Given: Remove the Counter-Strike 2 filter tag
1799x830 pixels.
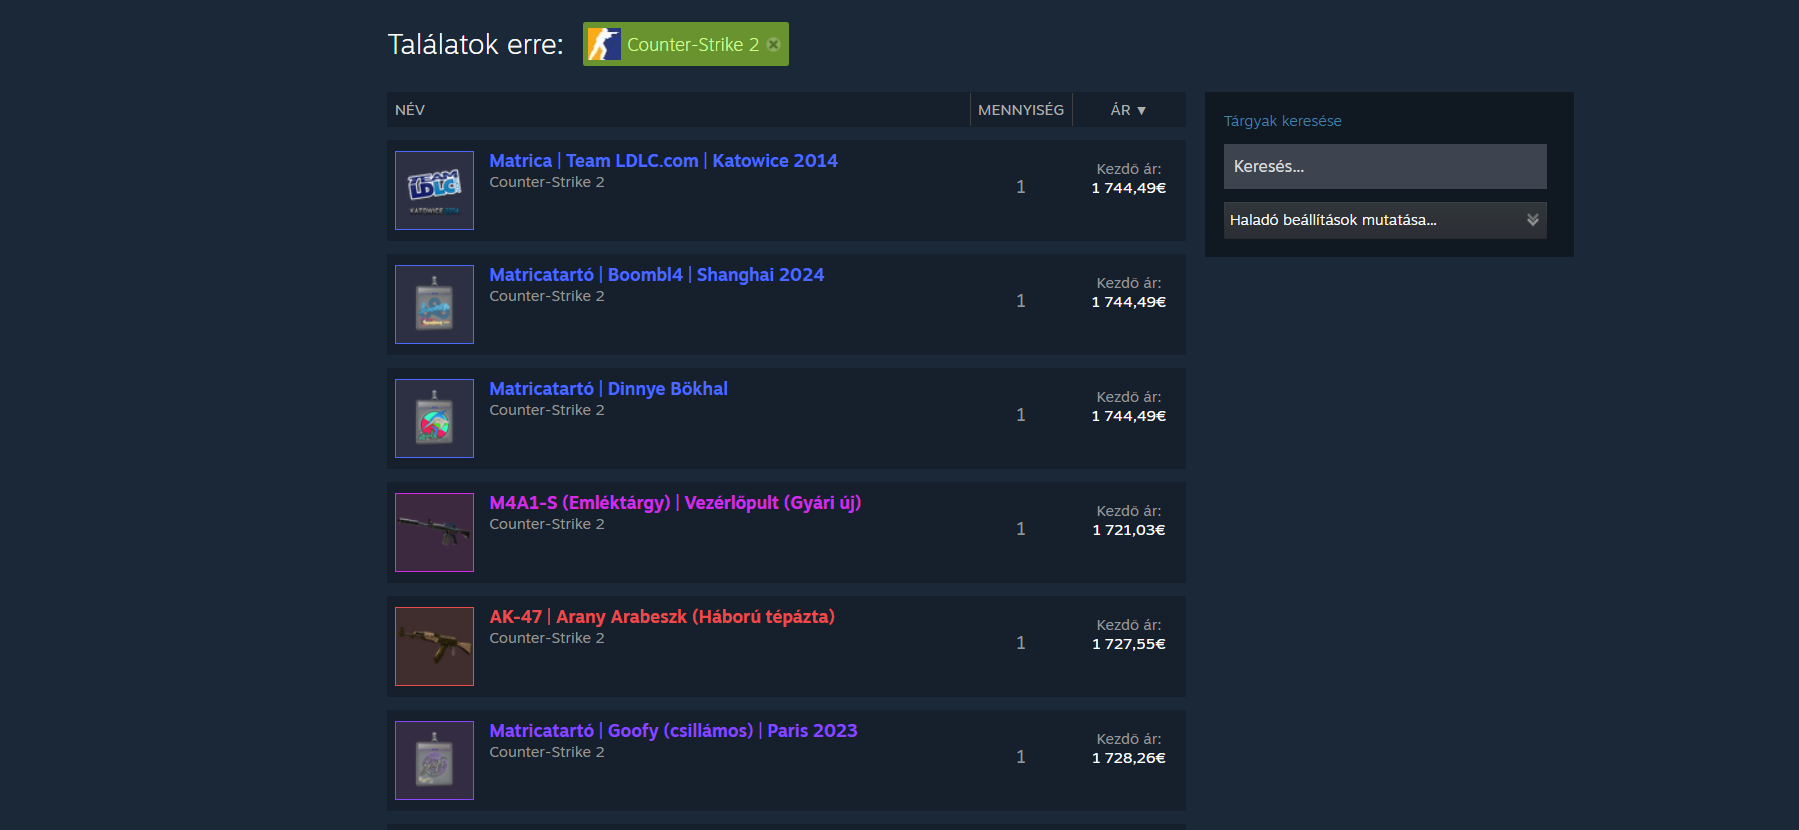Looking at the screenshot, I should [x=773, y=44].
